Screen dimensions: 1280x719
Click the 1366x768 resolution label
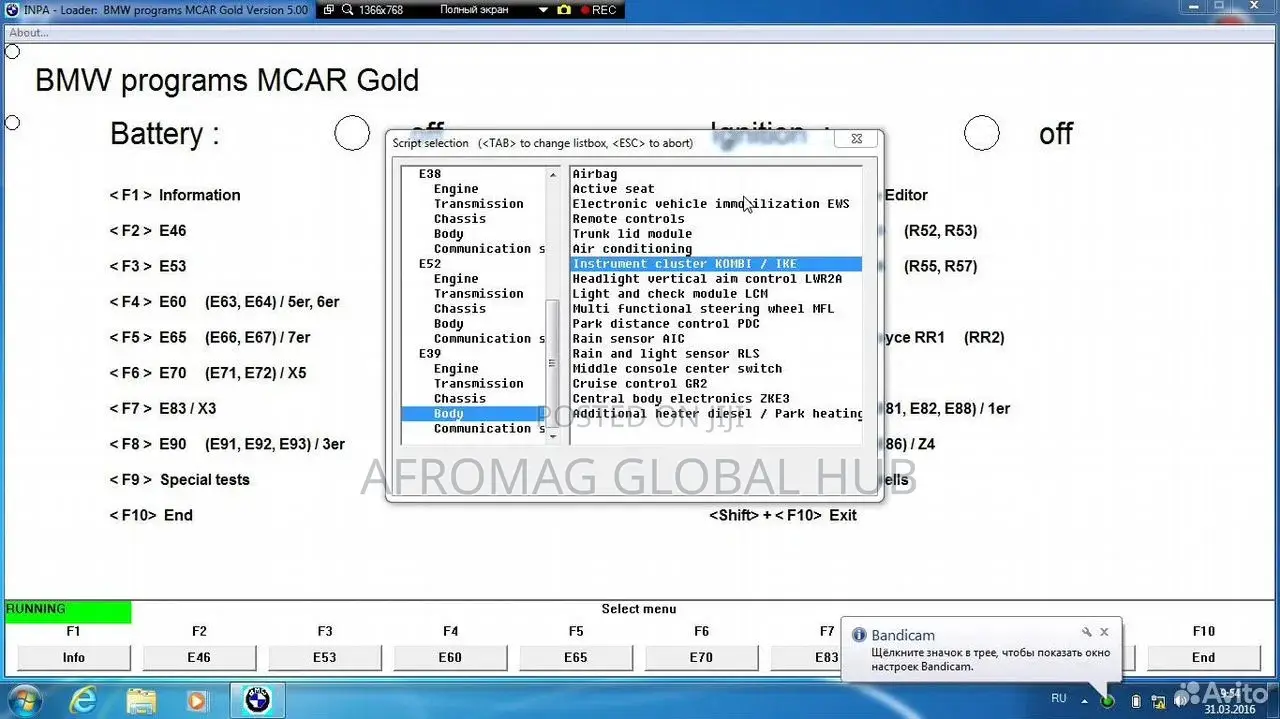(382, 9)
